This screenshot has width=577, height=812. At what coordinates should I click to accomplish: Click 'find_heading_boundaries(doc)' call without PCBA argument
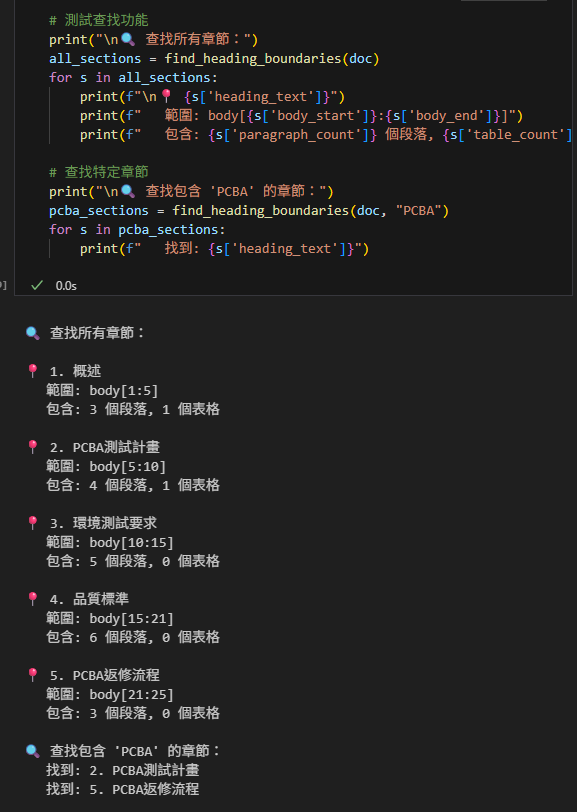(272, 59)
